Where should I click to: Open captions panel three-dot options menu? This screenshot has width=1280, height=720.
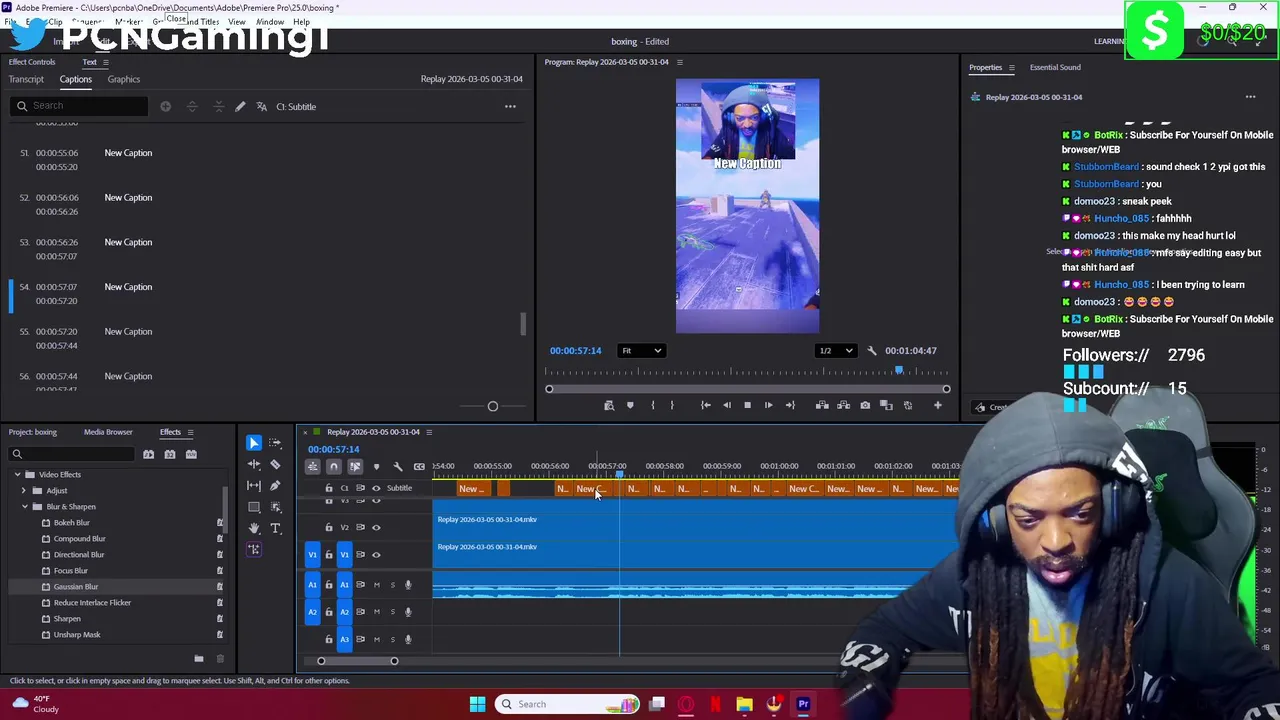click(510, 106)
